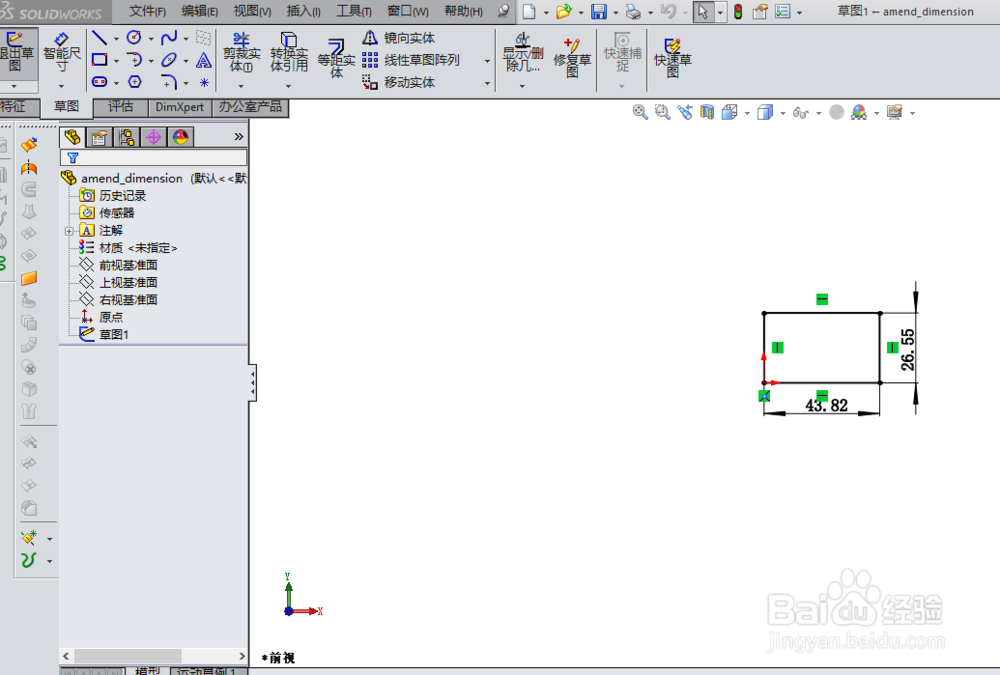
Task: Select the Polygon sketch tool
Action: (x=134, y=82)
